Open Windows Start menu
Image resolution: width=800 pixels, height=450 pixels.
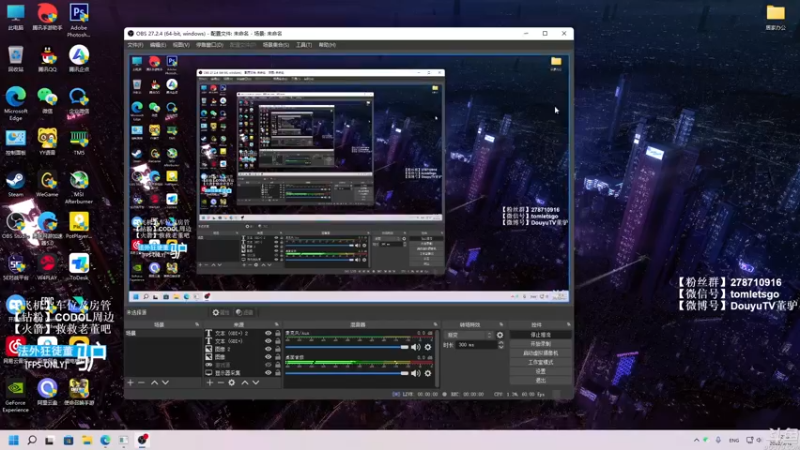click(14, 440)
